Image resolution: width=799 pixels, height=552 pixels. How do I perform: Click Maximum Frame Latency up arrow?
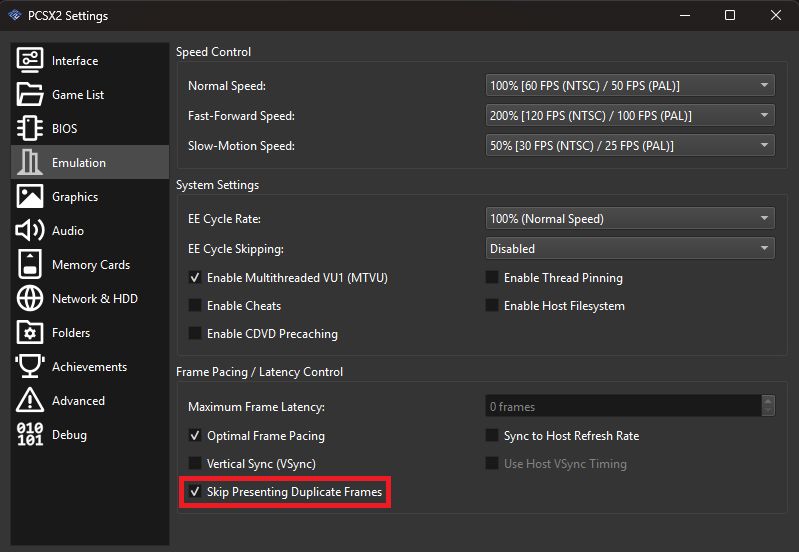click(768, 401)
